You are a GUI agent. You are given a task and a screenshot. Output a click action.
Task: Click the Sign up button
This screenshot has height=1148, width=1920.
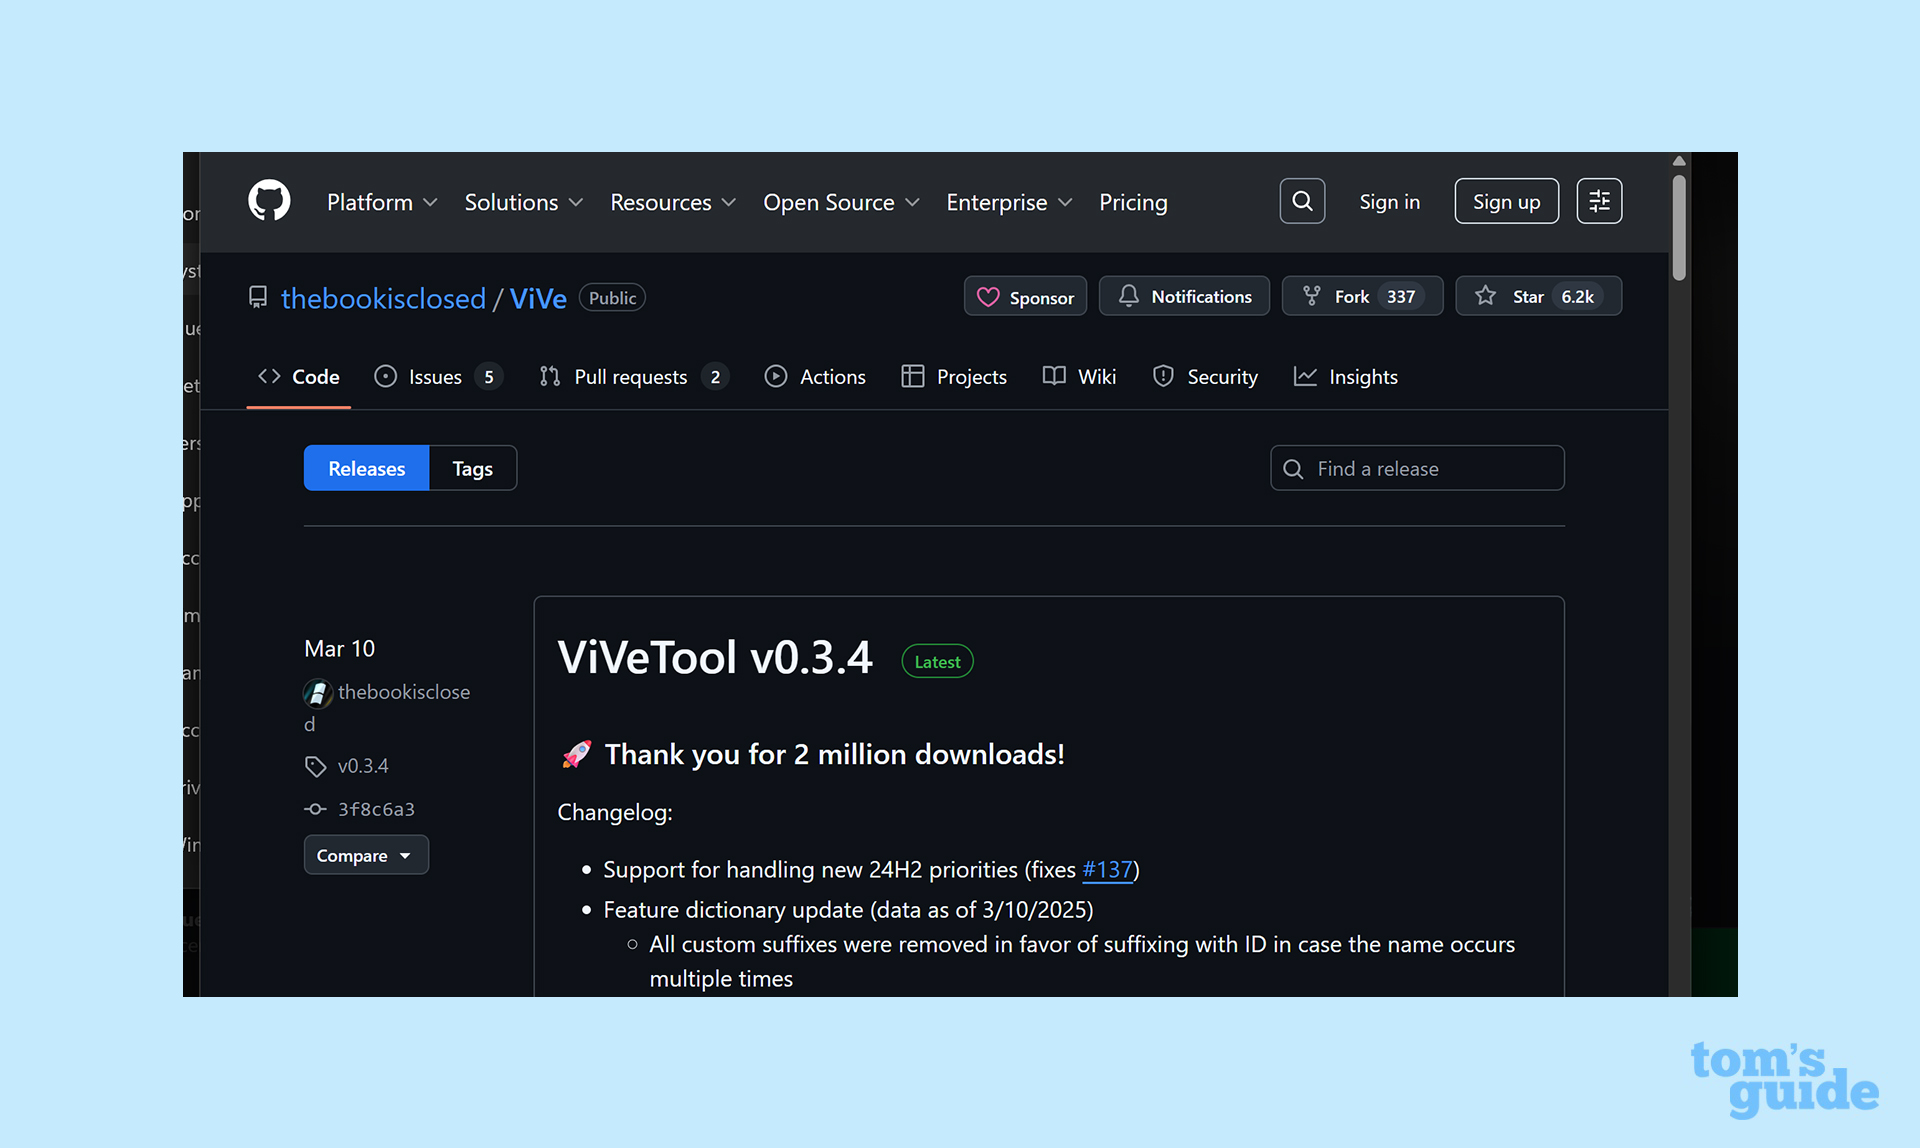pyautogui.click(x=1506, y=200)
